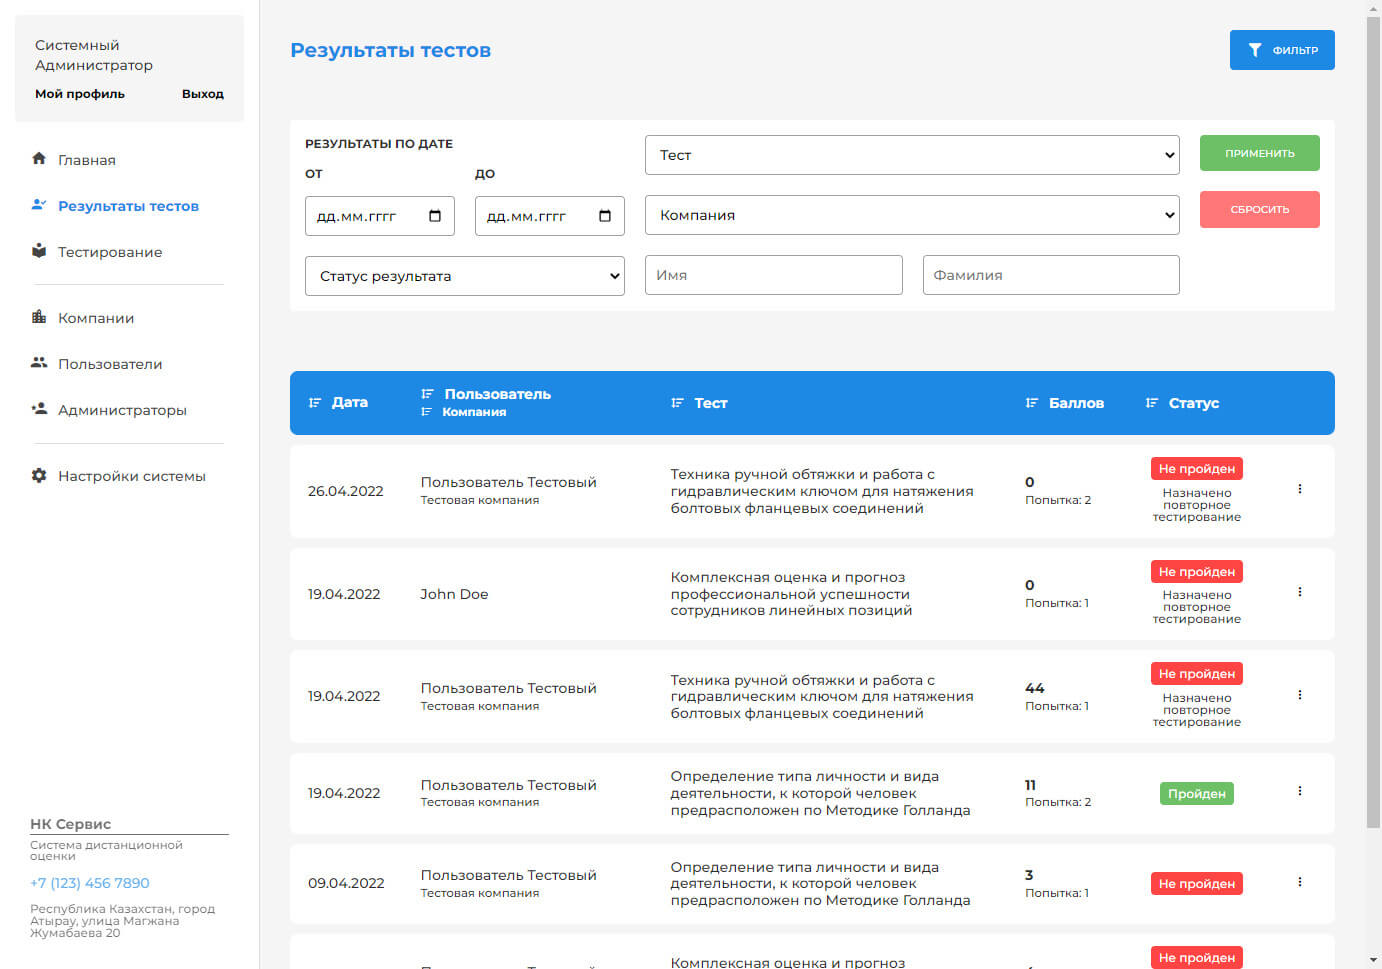
Task: Click the 09.04.2022 date cell
Action: pos(346,883)
